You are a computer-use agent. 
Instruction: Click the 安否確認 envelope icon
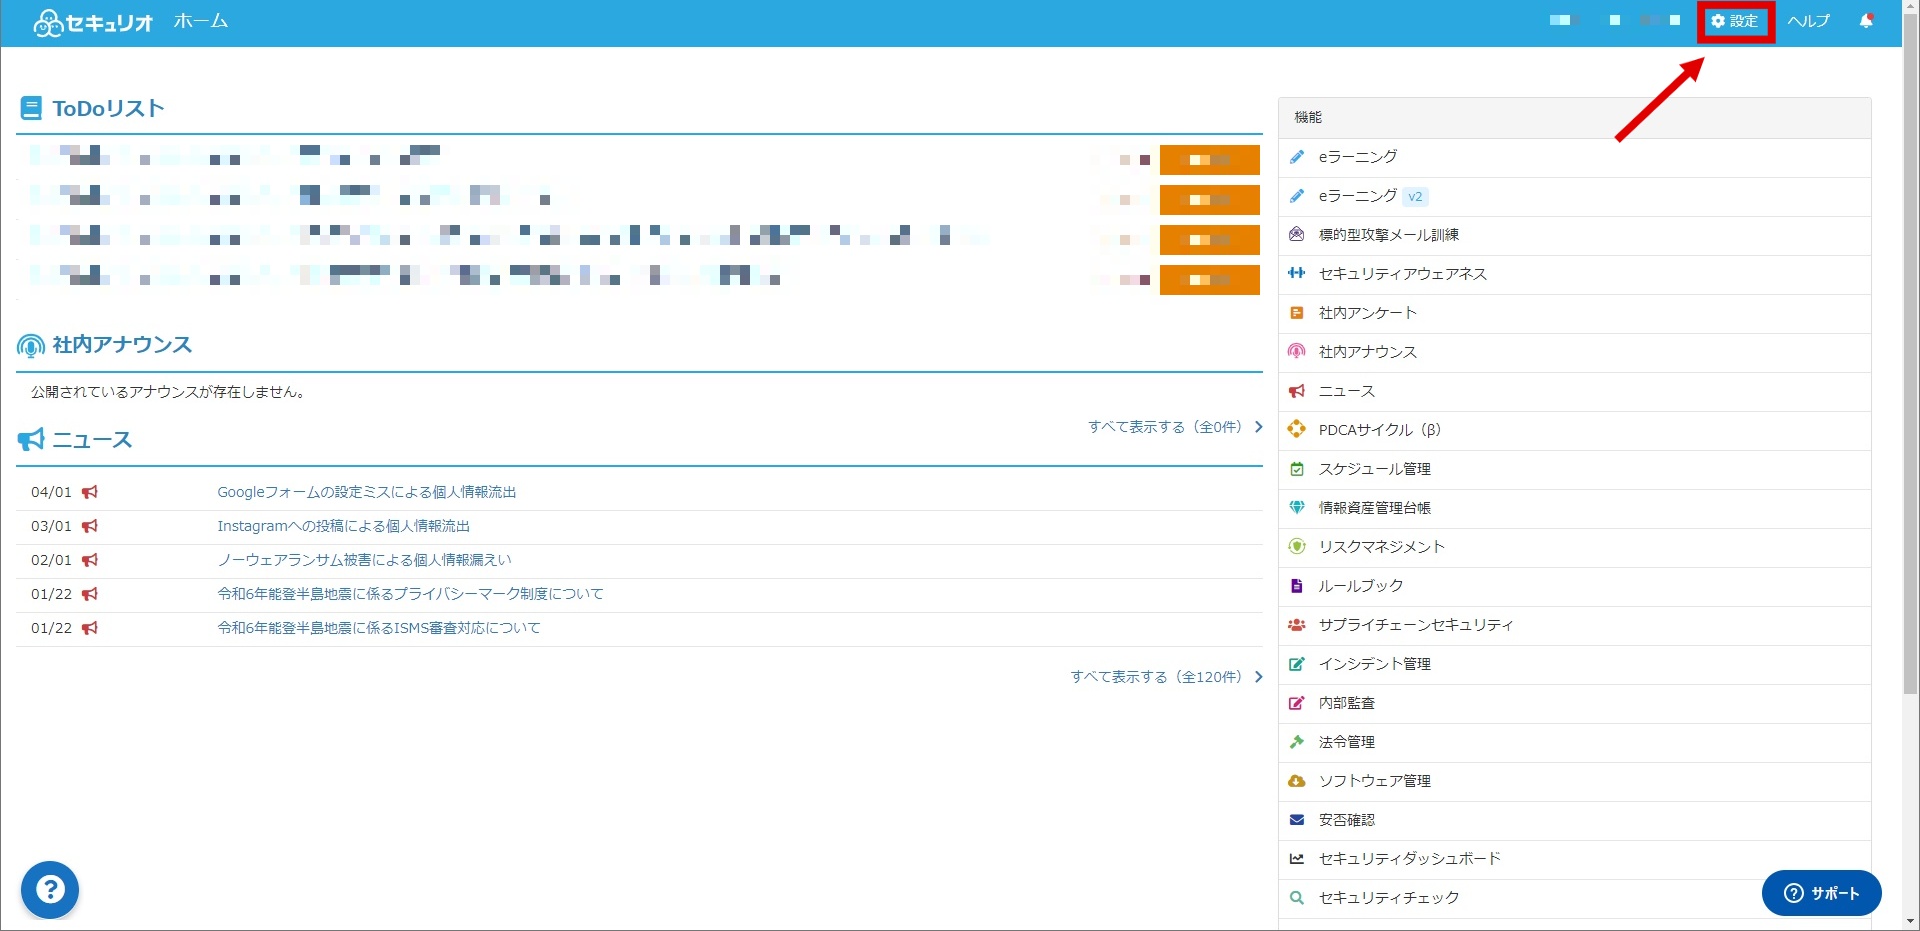[1297, 820]
